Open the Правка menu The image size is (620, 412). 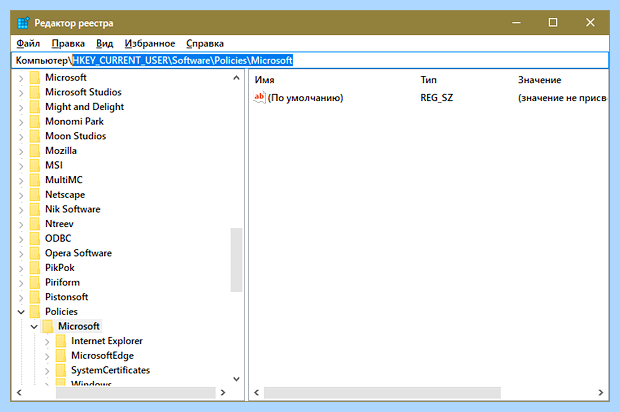pyautogui.click(x=68, y=43)
